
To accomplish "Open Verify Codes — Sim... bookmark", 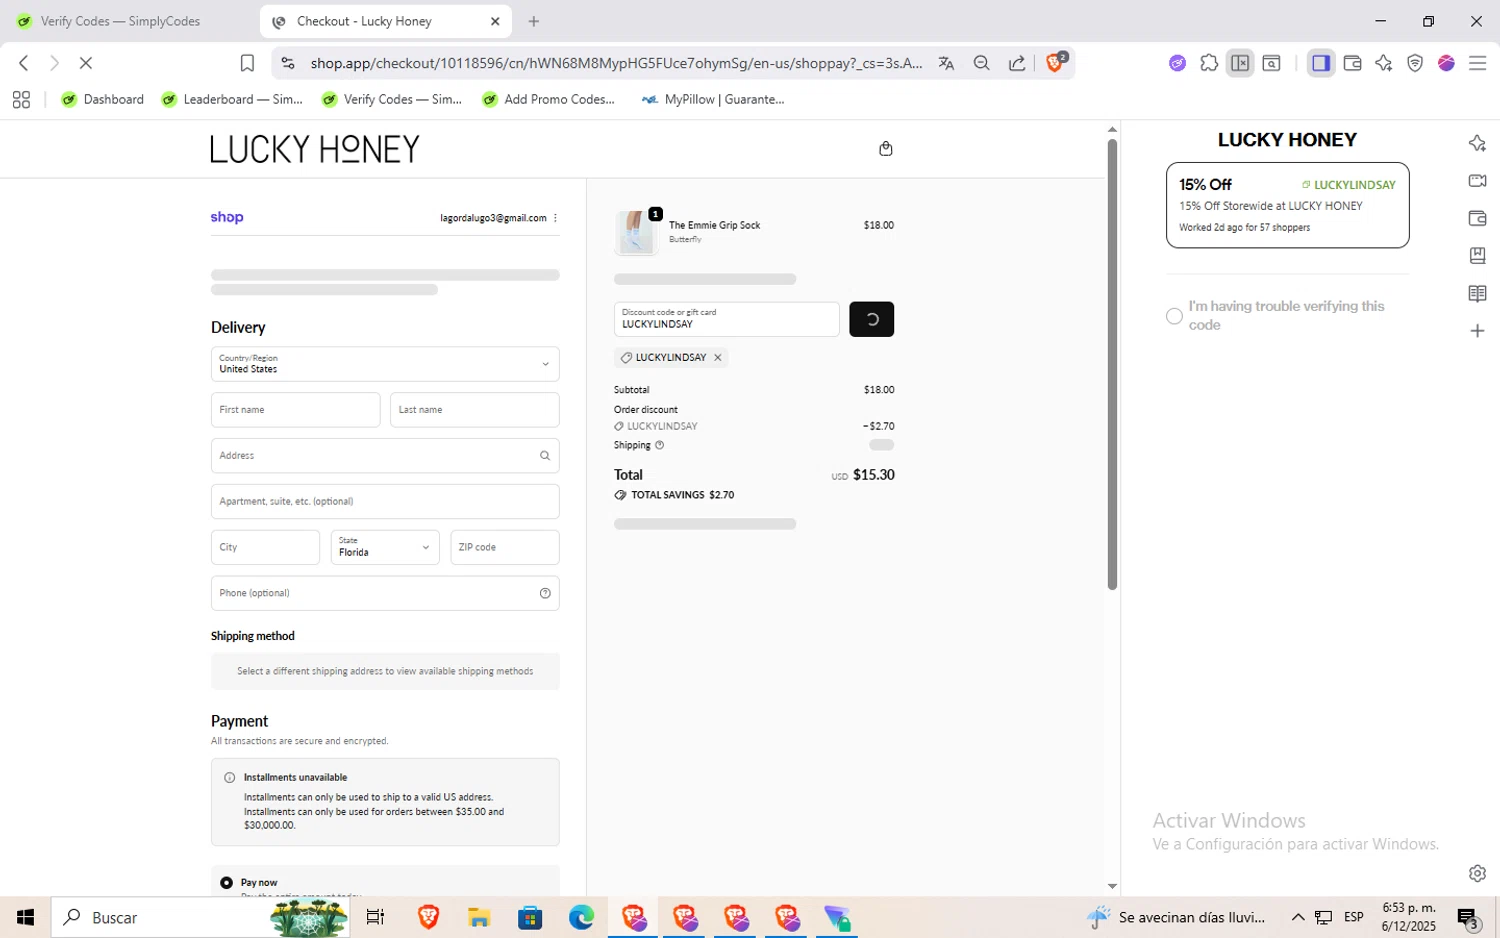I will 392,99.
